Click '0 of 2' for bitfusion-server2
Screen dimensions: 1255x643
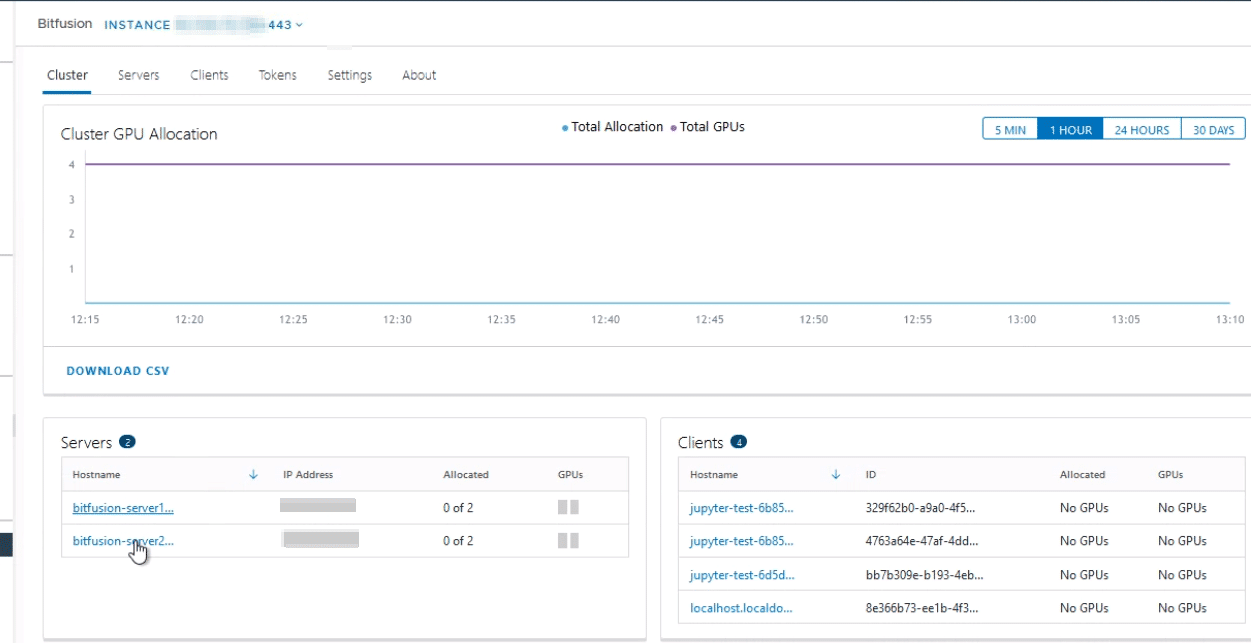[x=458, y=541]
